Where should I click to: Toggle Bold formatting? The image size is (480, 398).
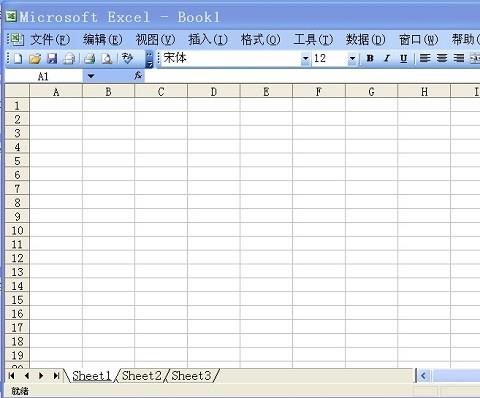click(370, 58)
